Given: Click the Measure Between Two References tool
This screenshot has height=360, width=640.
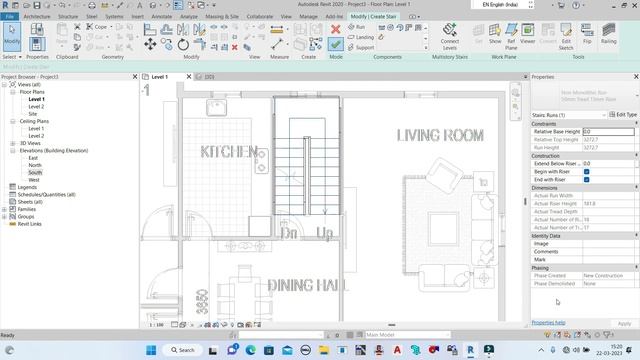Looking at the screenshot, I should 277,44.
